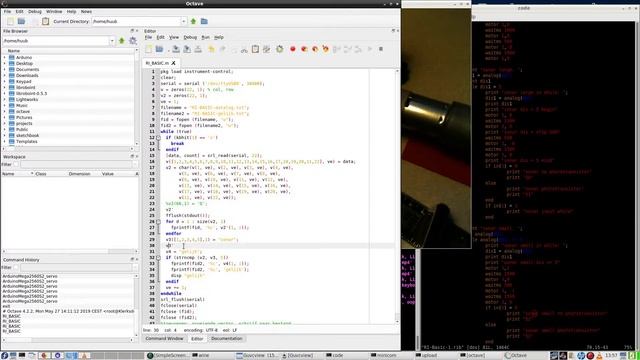Open the Current Directory dropdown arrow
640x360 pixels.
click(x=184, y=21)
